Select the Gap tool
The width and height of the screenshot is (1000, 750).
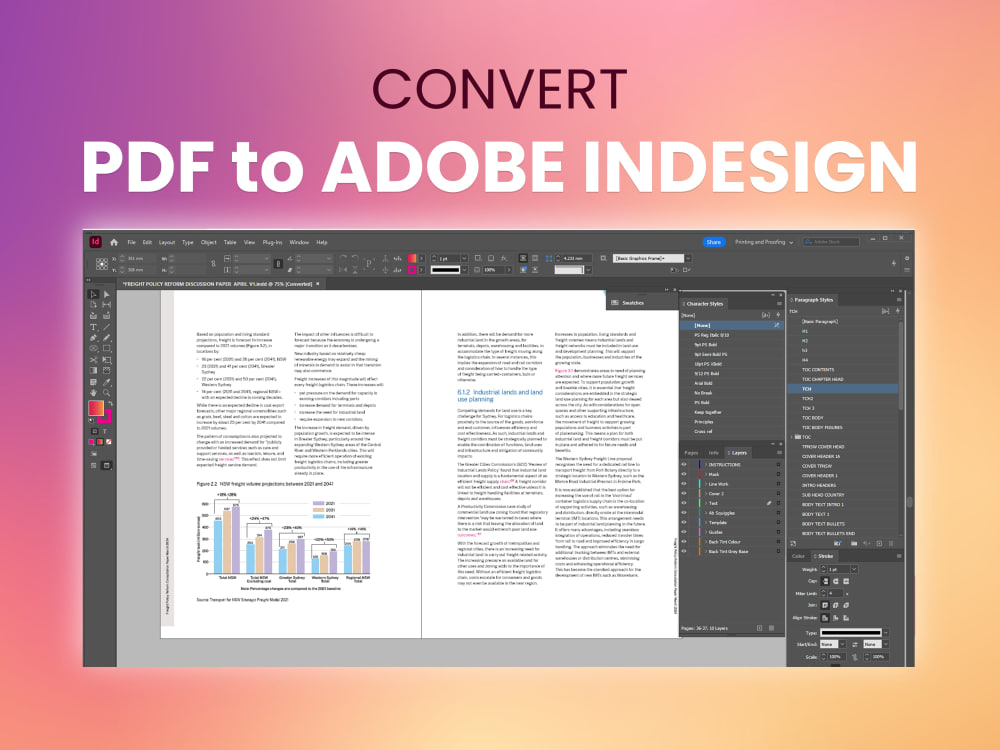pyautogui.click(x=107, y=305)
